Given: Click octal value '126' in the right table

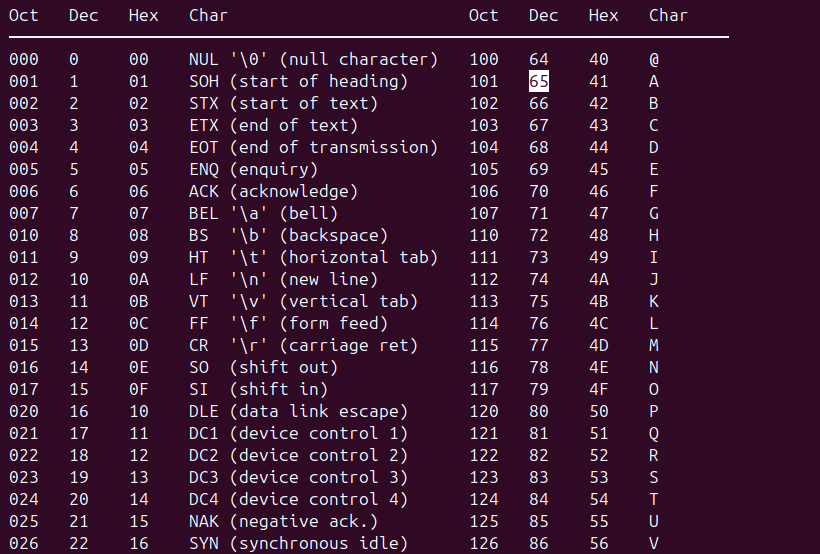Looking at the screenshot, I should click(x=484, y=543).
